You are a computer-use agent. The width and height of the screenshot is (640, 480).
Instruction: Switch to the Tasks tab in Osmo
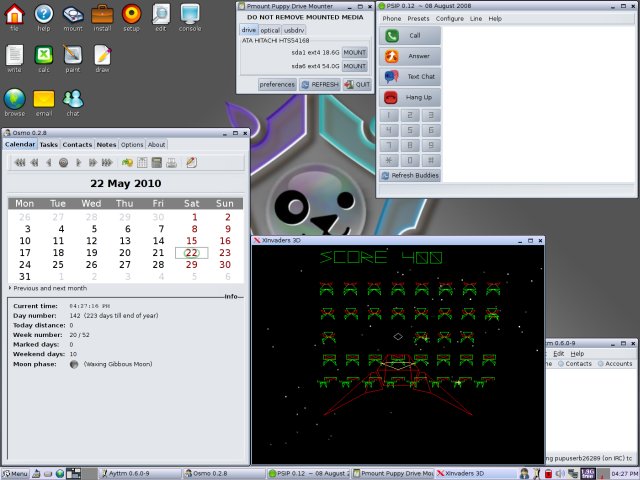click(x=49, y=144)
